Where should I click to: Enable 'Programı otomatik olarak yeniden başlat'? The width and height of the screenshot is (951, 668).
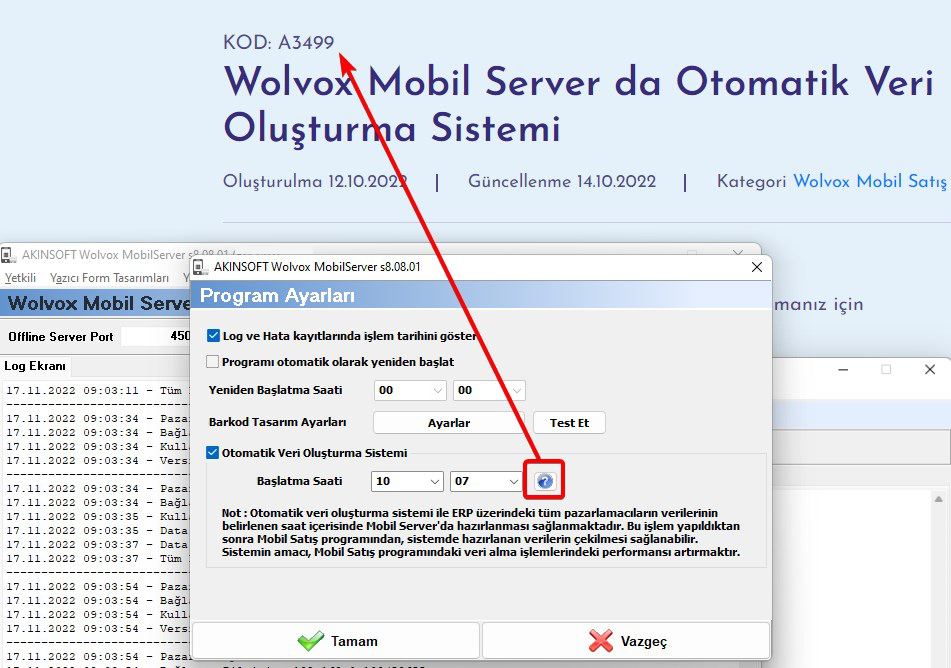[212, 362]
